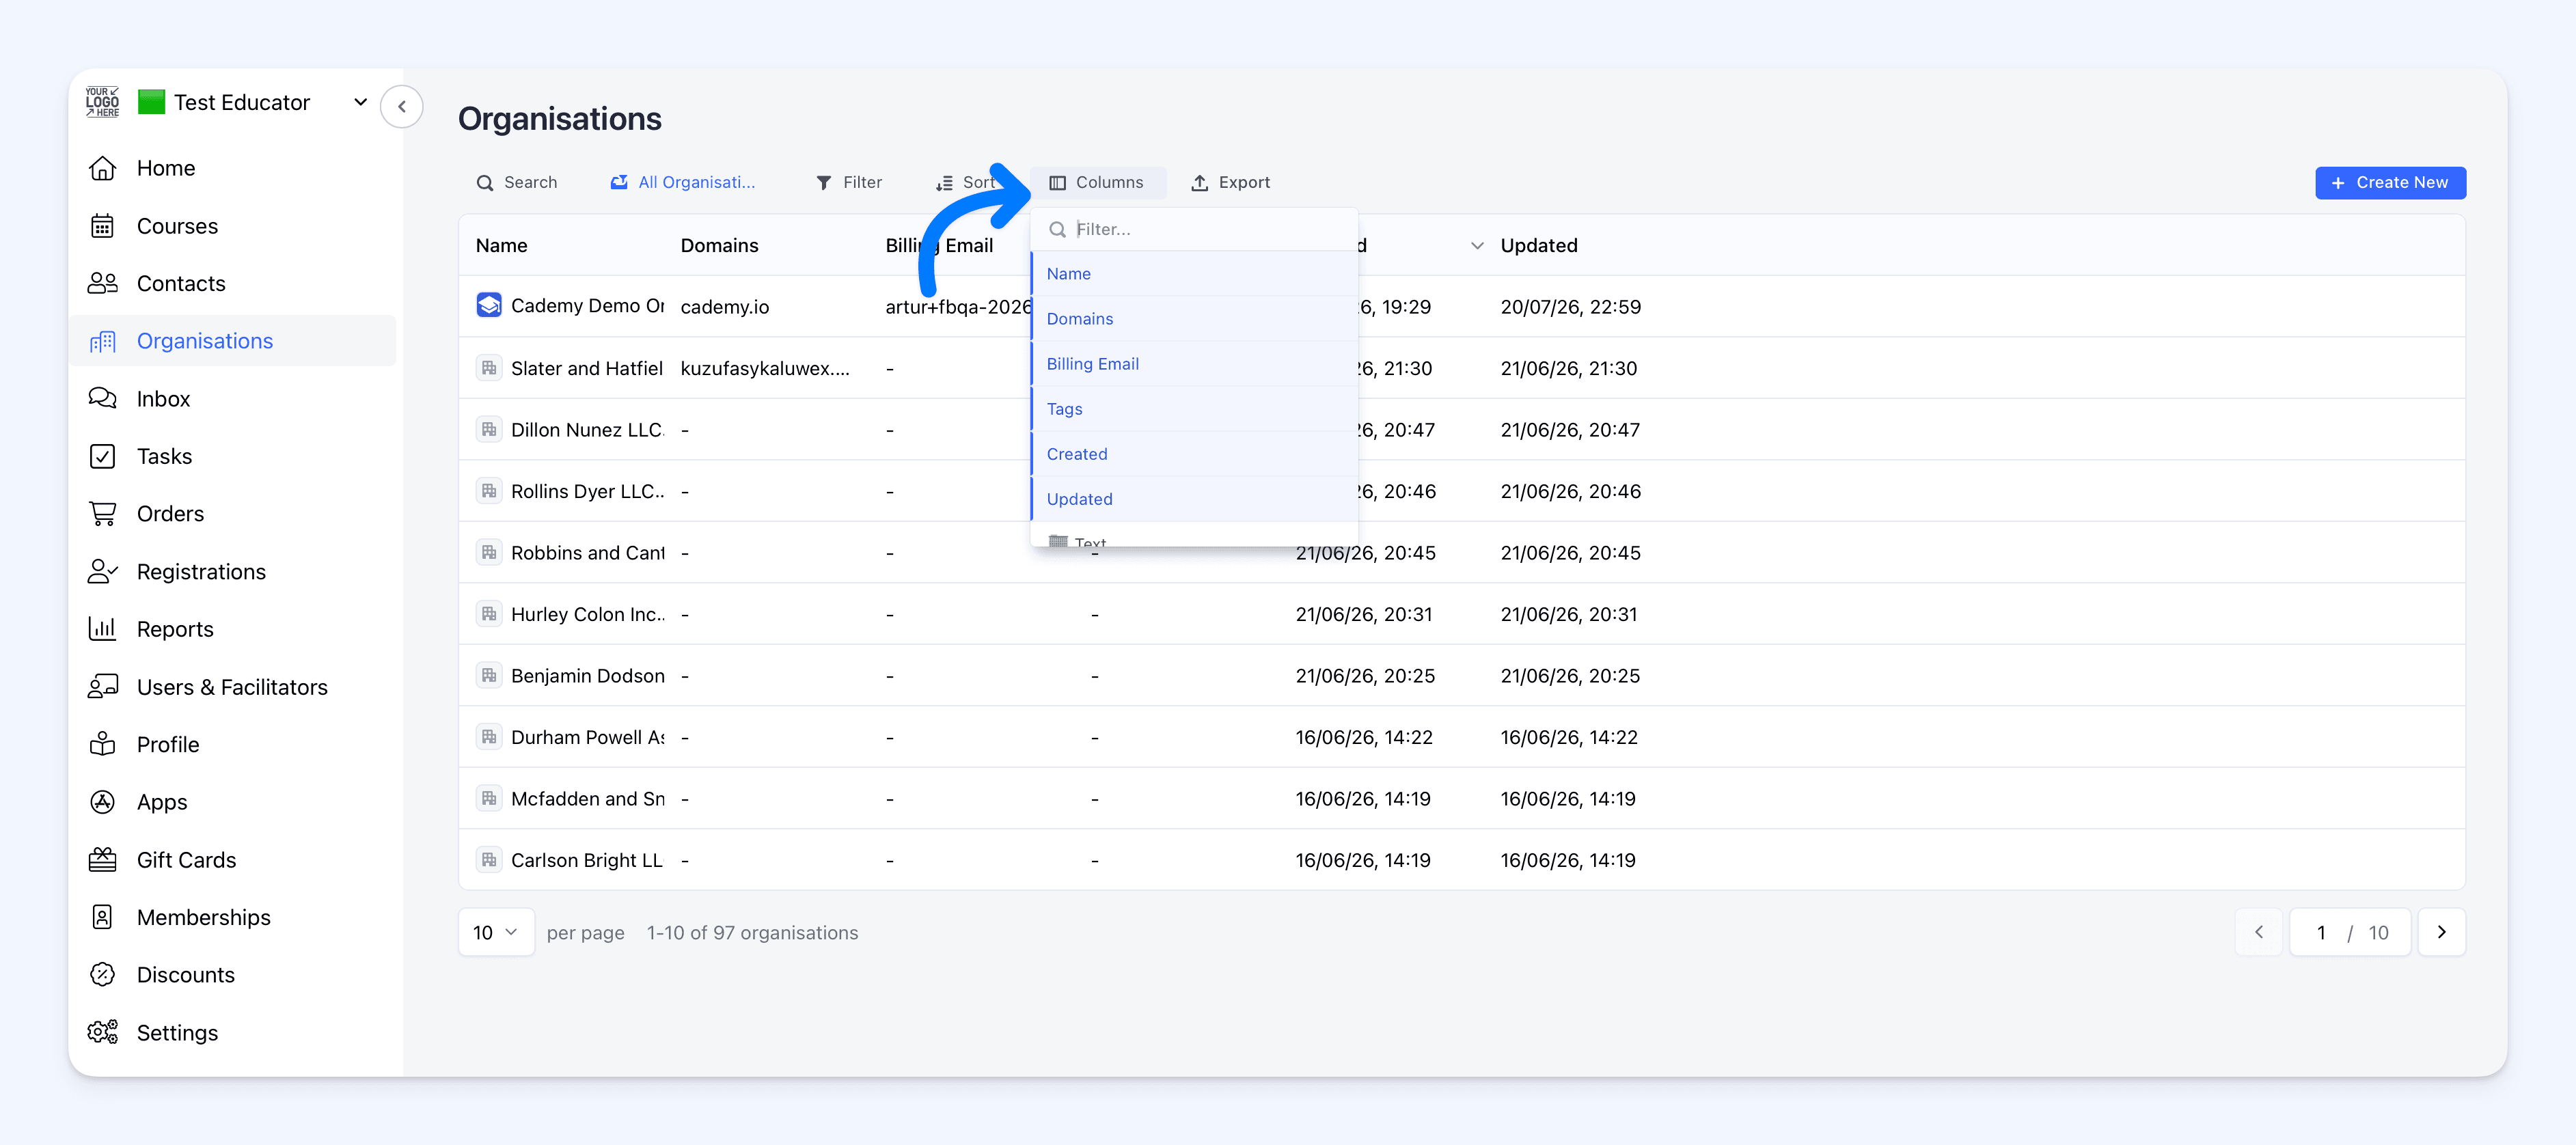The image size is (2576, 1145).
Task: Open the Users & Facilitators icon
Action: (x=102, y=687)
